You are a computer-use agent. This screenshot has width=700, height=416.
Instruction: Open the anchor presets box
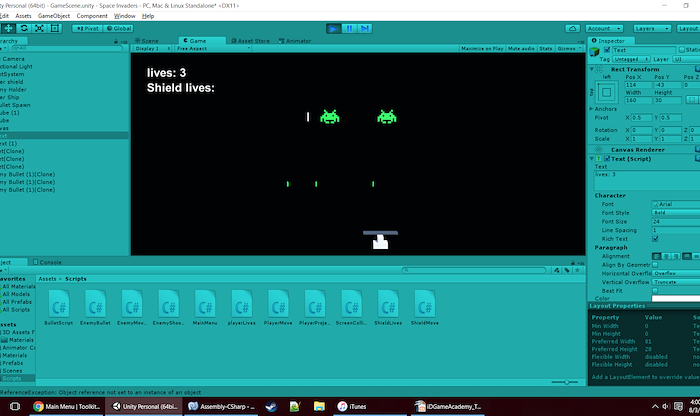point(606,92)
